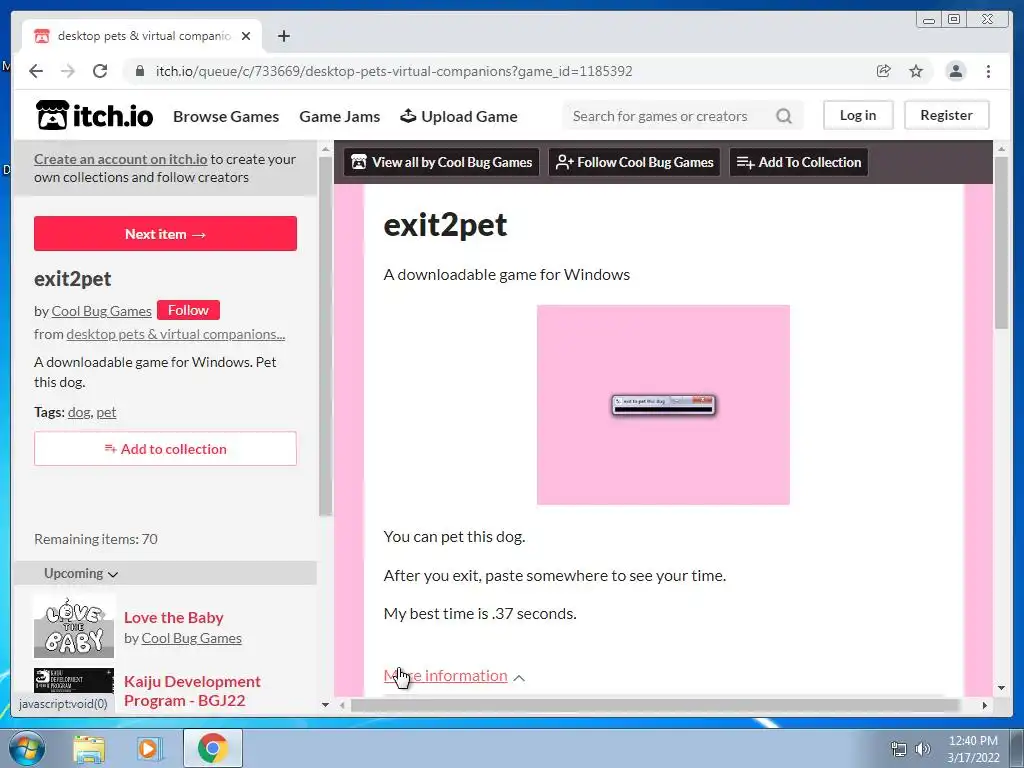Click the volume speaker tray icon
Viewport: 1024px width, 768px height.
click(923, 749)
